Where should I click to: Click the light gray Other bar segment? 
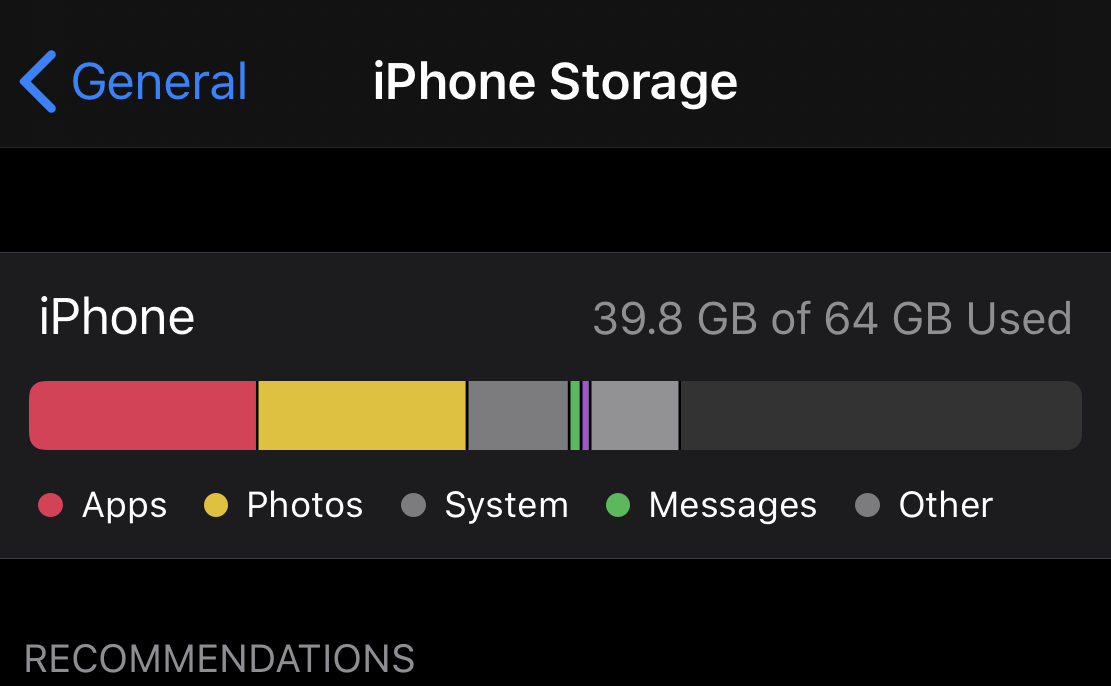(634, 415)
